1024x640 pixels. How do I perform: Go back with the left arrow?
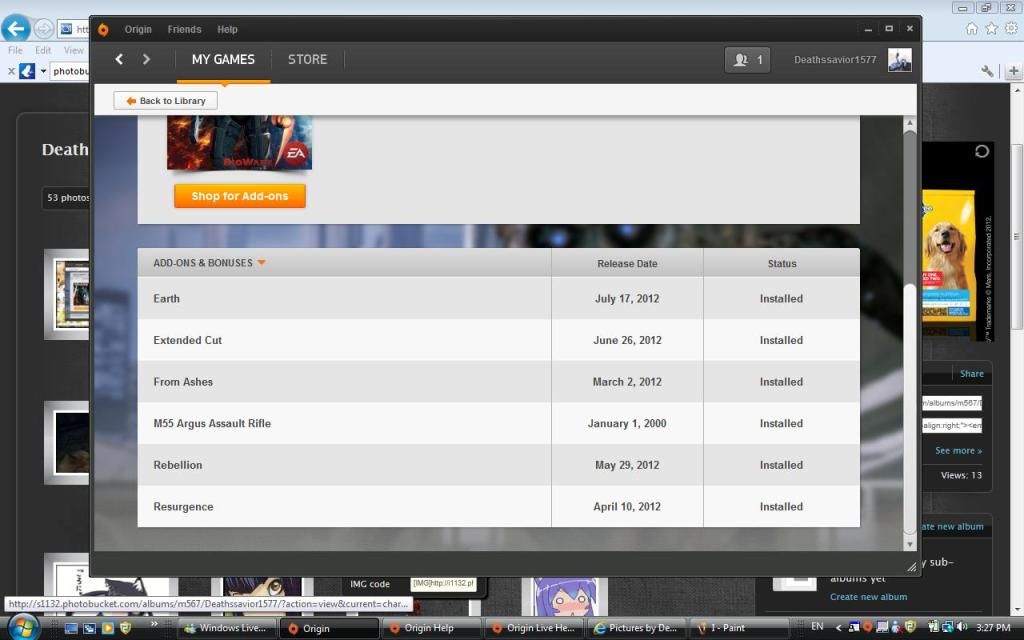[x=119, y=60]
